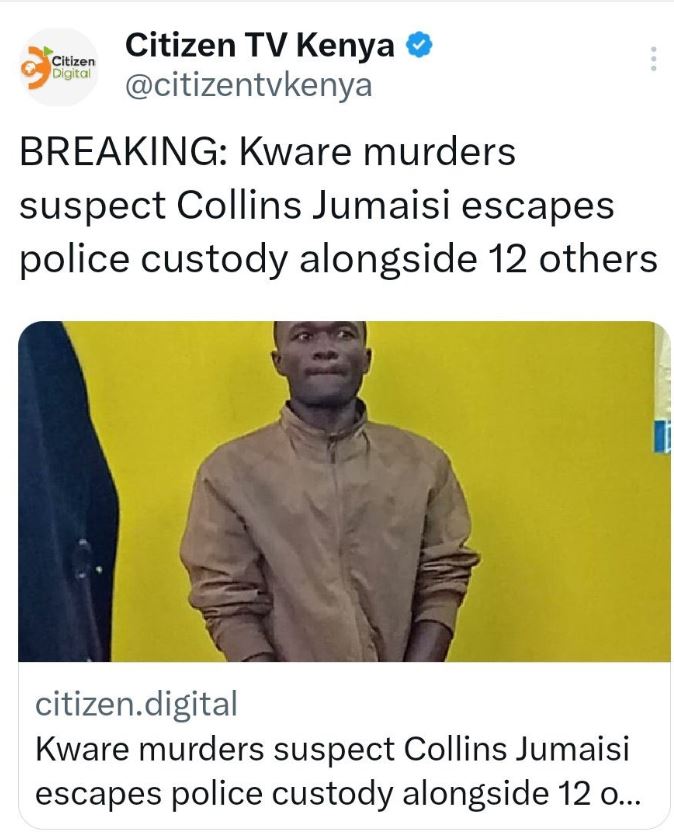Click the orange Citizen logo symbol
This screenshot has width=674, height=836.
click(36, 67)
